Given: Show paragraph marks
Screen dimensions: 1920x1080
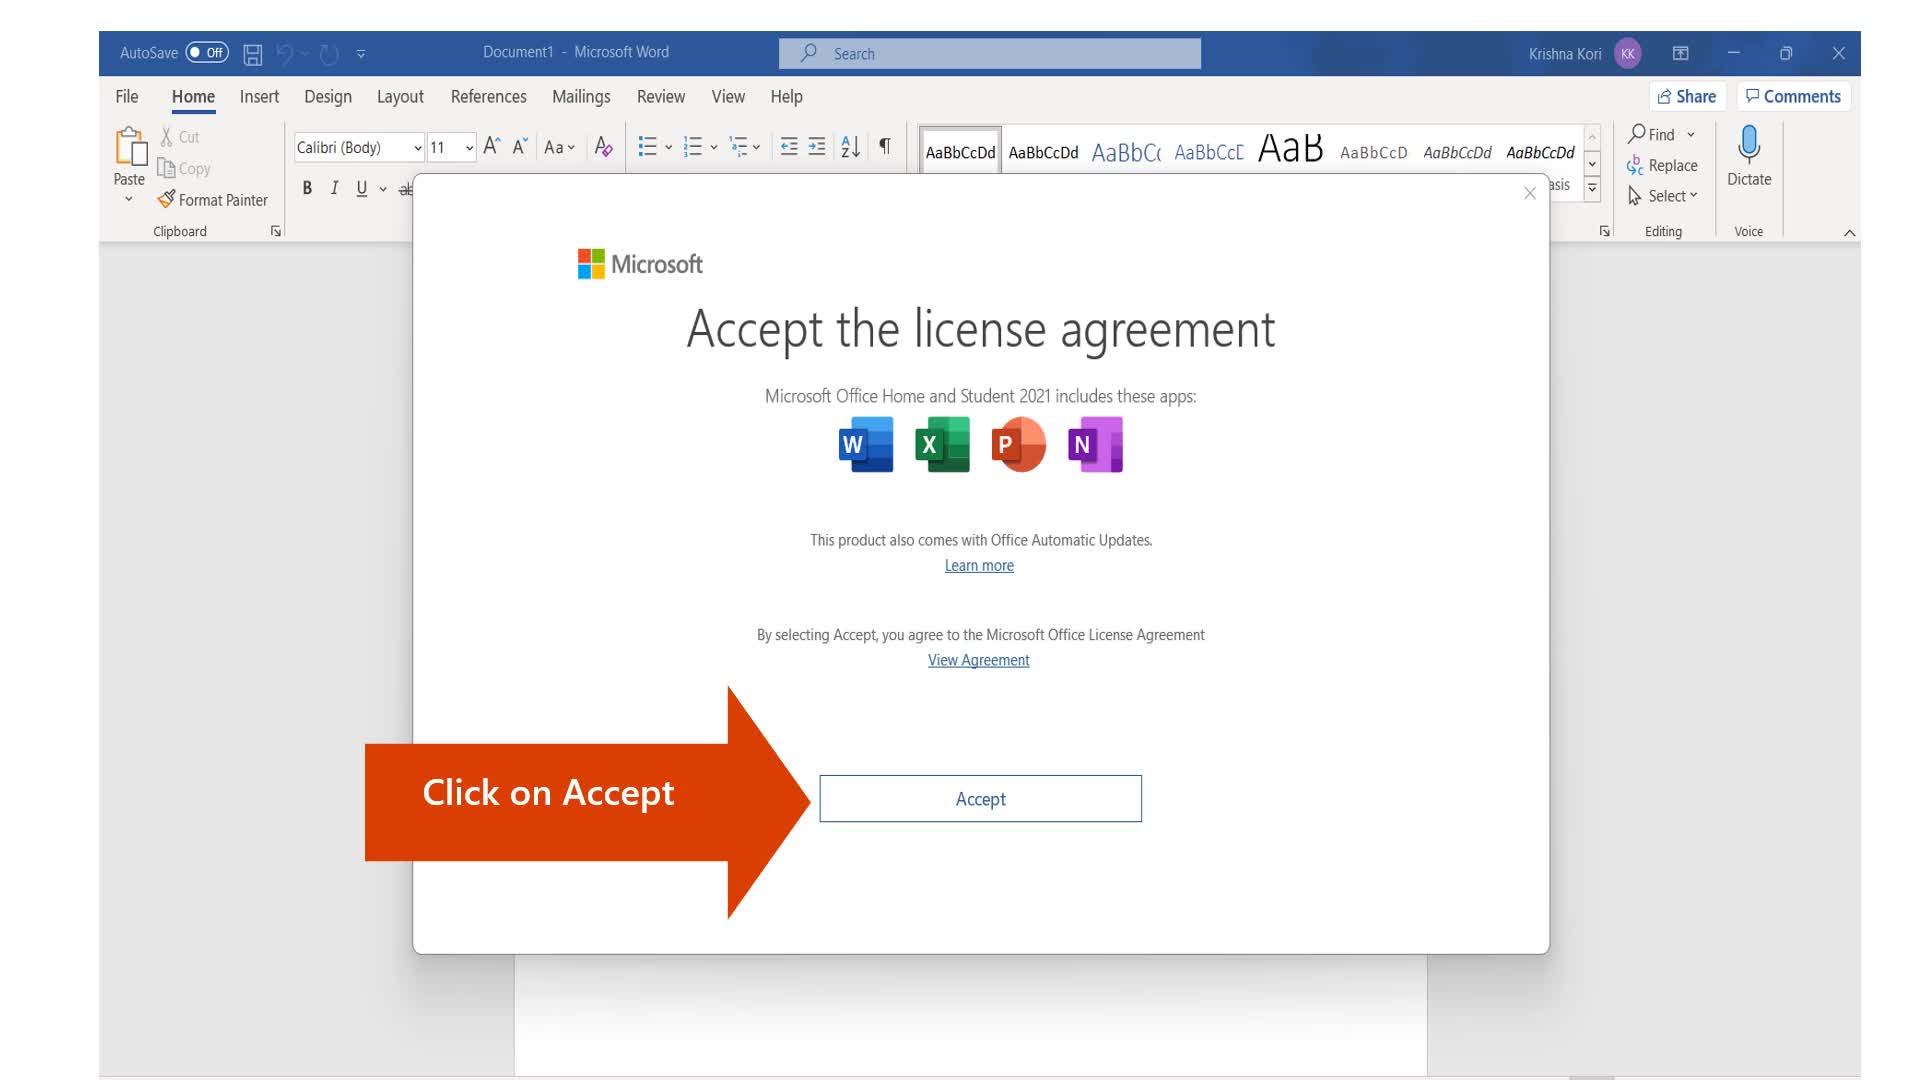Looking at the screenshot, I should [883, 146].
